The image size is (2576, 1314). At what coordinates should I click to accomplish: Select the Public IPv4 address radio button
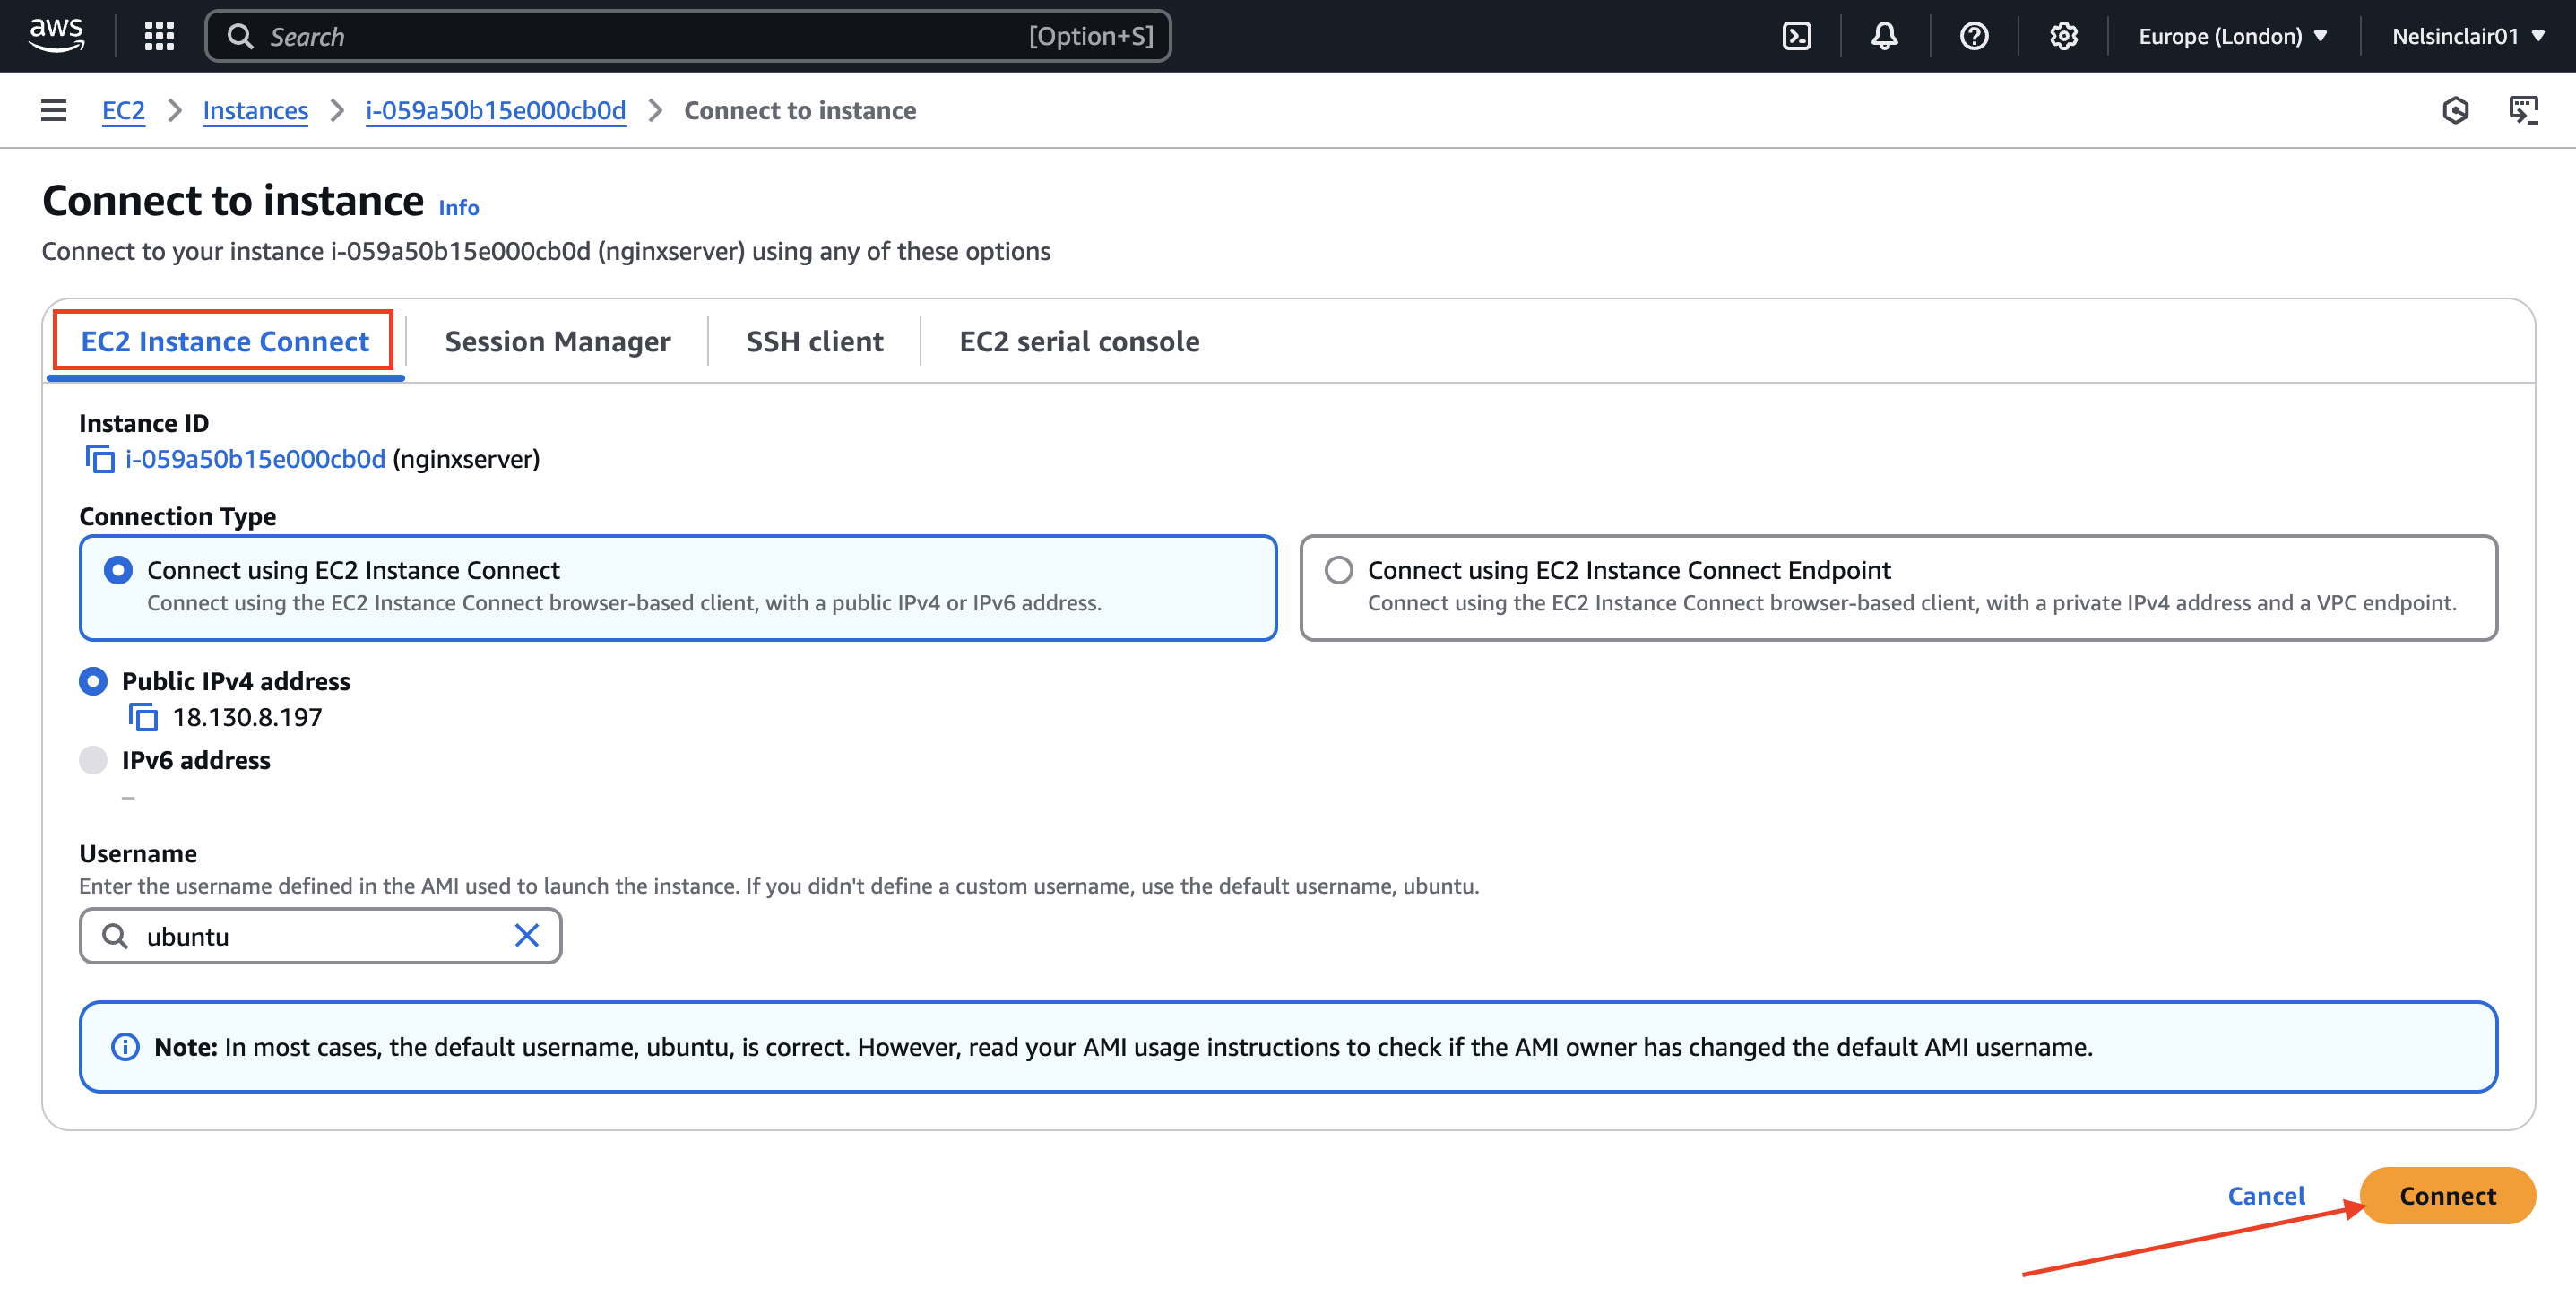pos(93,681)
